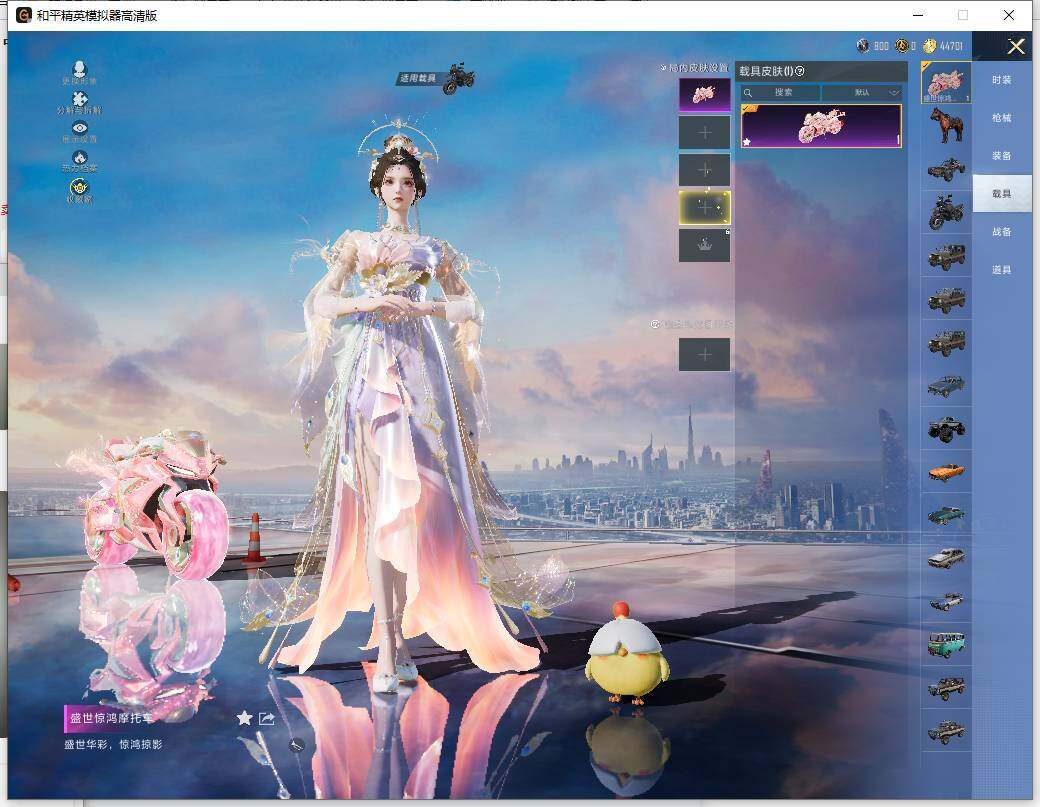1040x807 pixels.
Task: Open the help question mark next to 载具皮肤
Action: point(800,71)
